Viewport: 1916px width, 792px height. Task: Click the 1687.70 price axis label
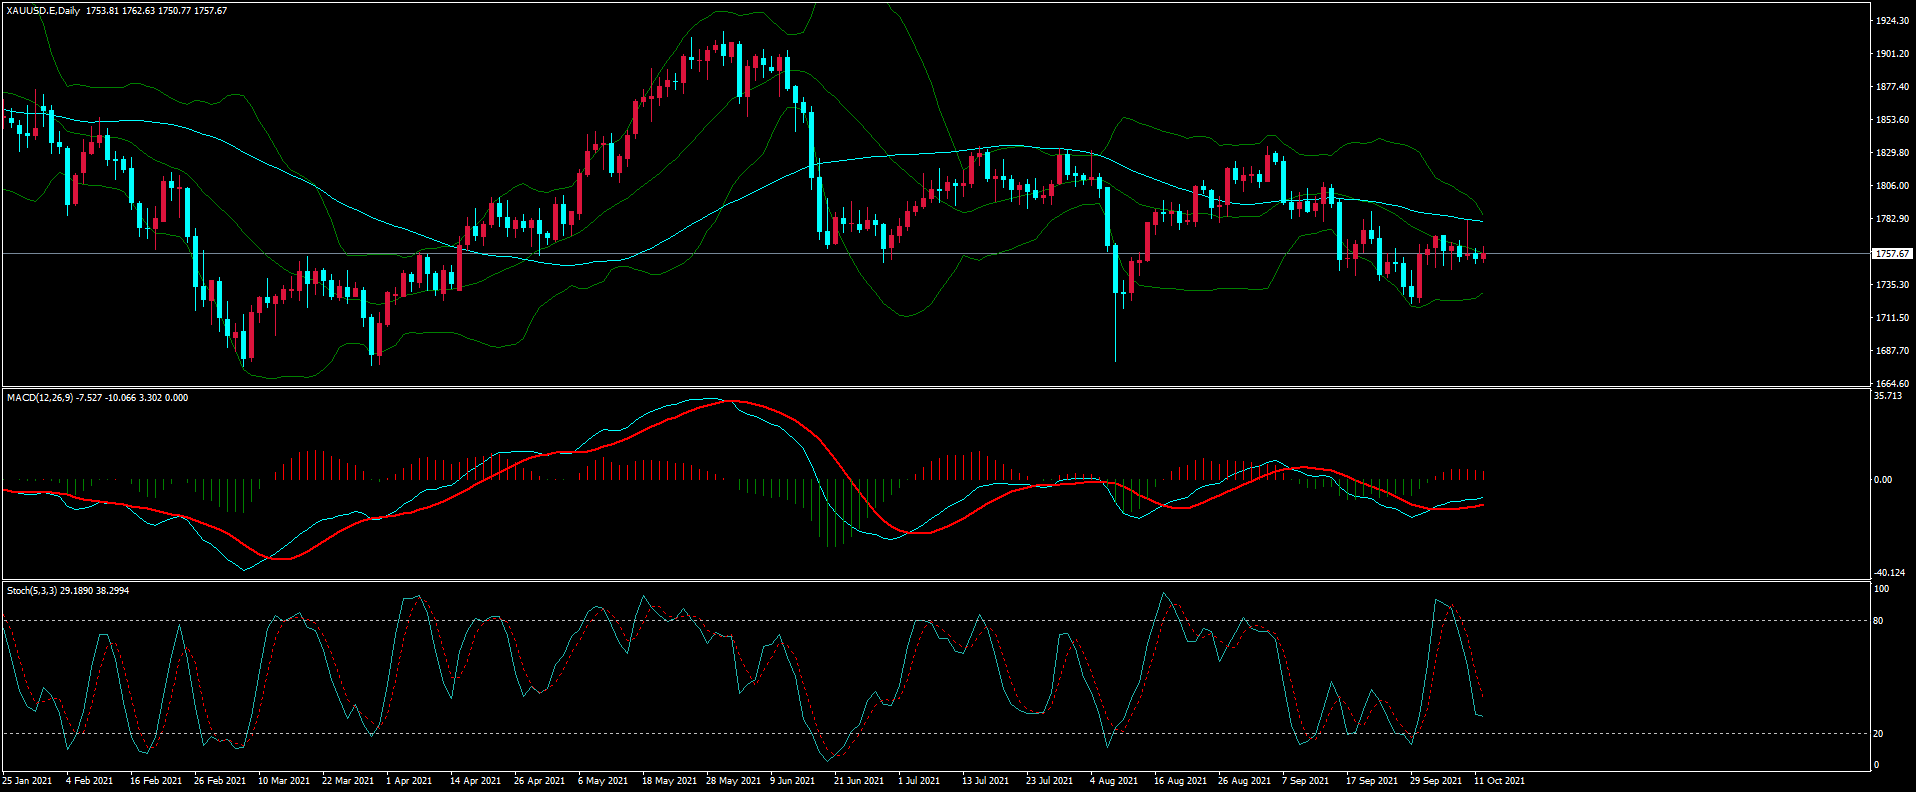[1892, 351]
